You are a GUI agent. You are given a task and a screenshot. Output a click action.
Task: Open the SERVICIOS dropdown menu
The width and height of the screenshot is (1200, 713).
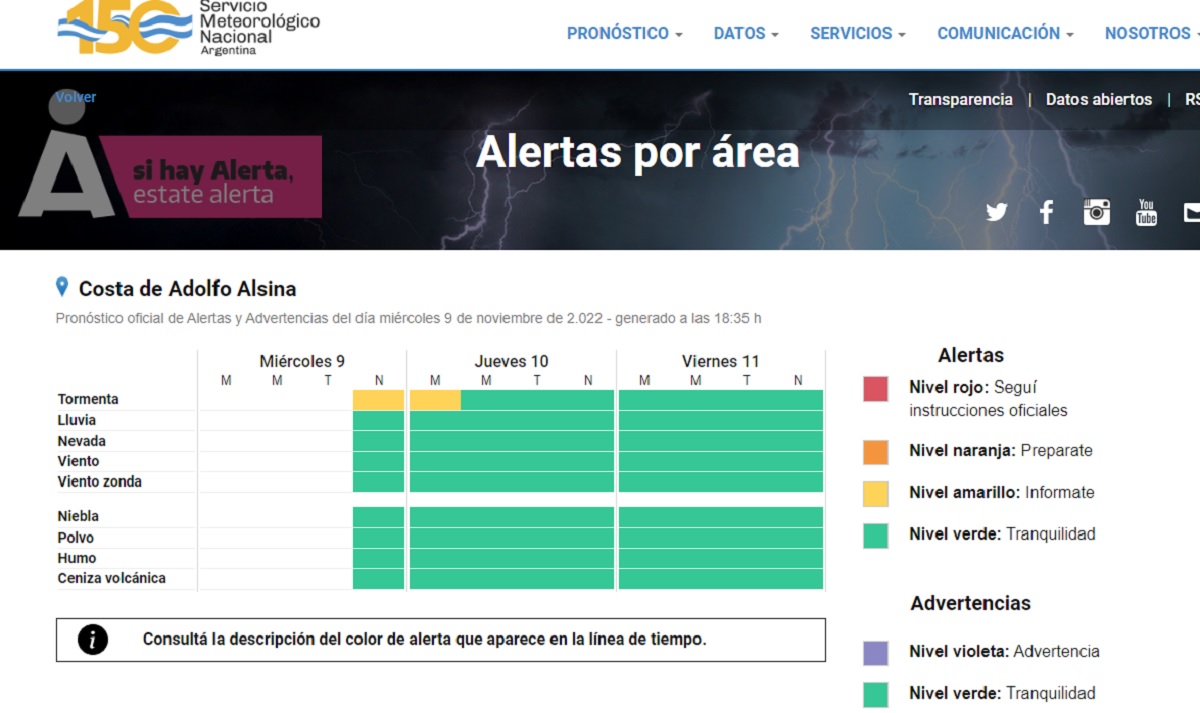click(857, 33)
